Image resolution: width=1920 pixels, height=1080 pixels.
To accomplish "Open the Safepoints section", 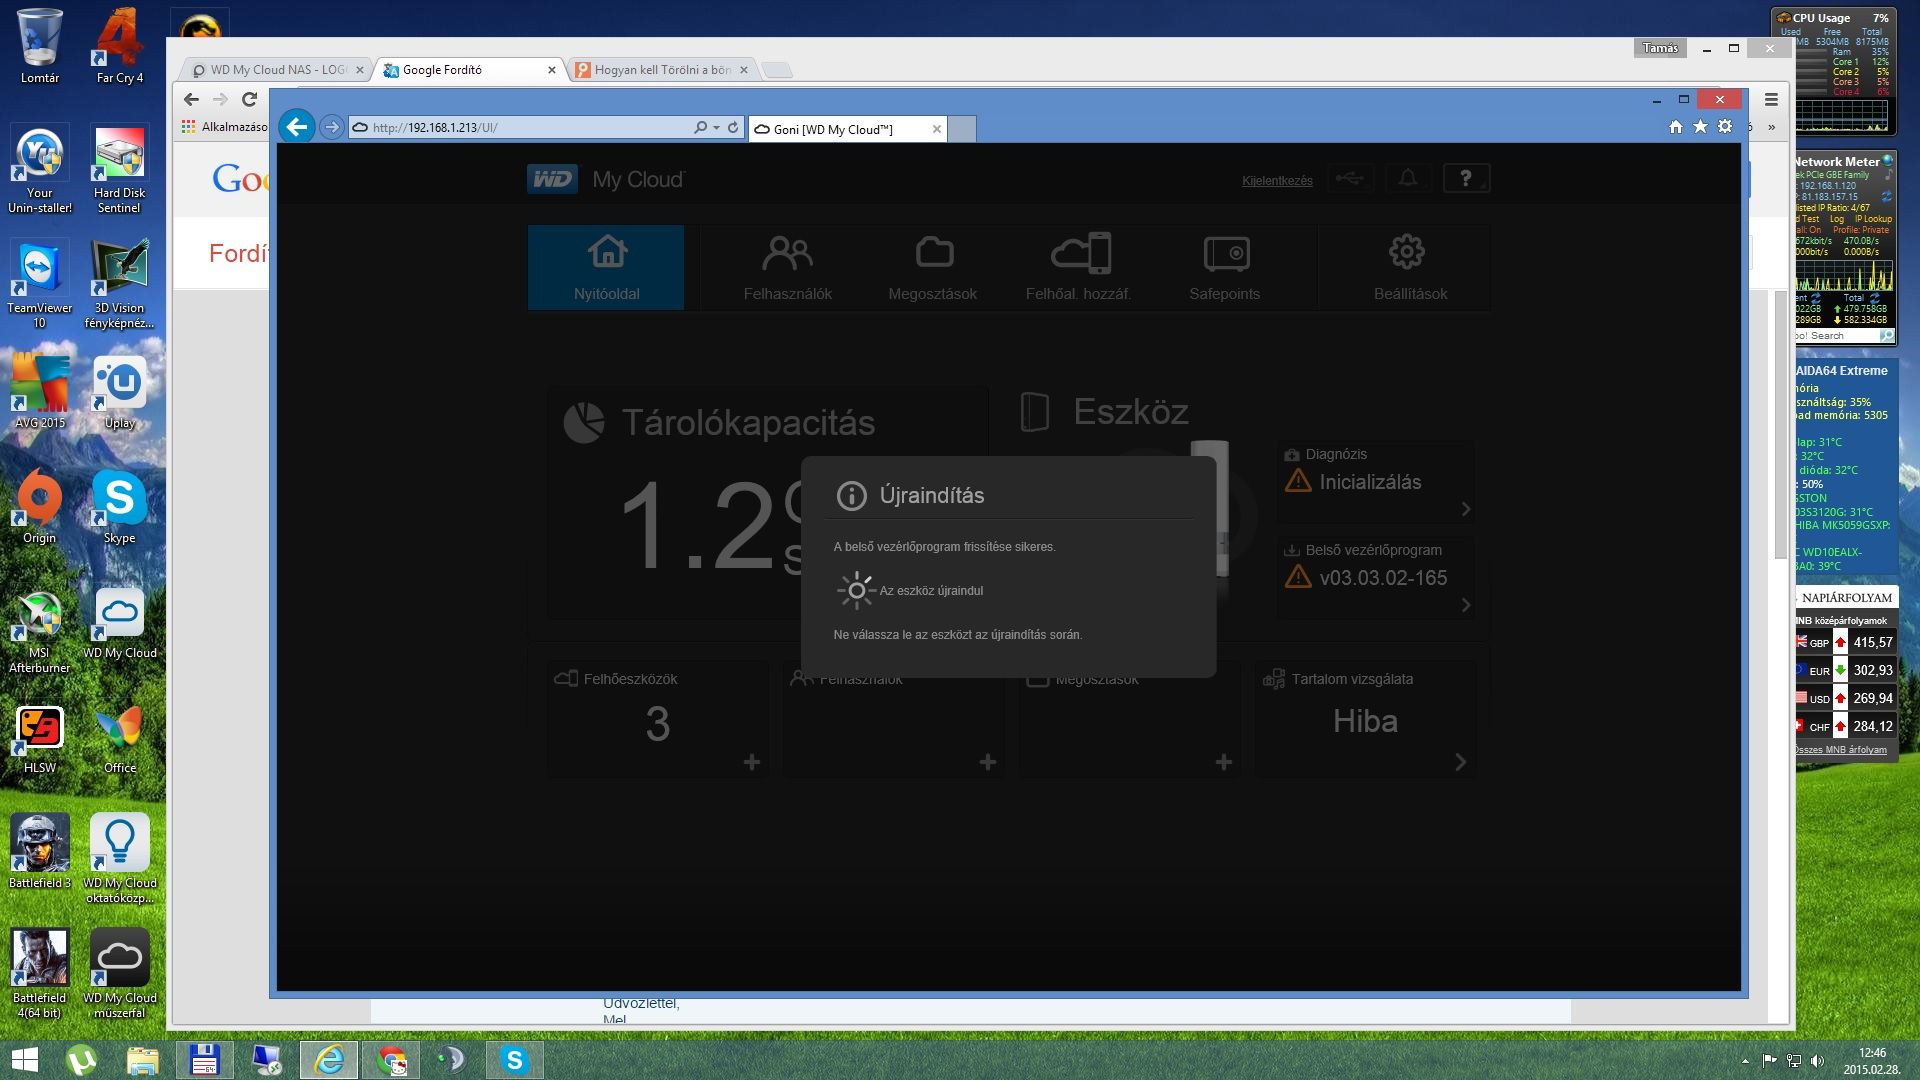I will pyautogui.click(x=1224, y=266).
